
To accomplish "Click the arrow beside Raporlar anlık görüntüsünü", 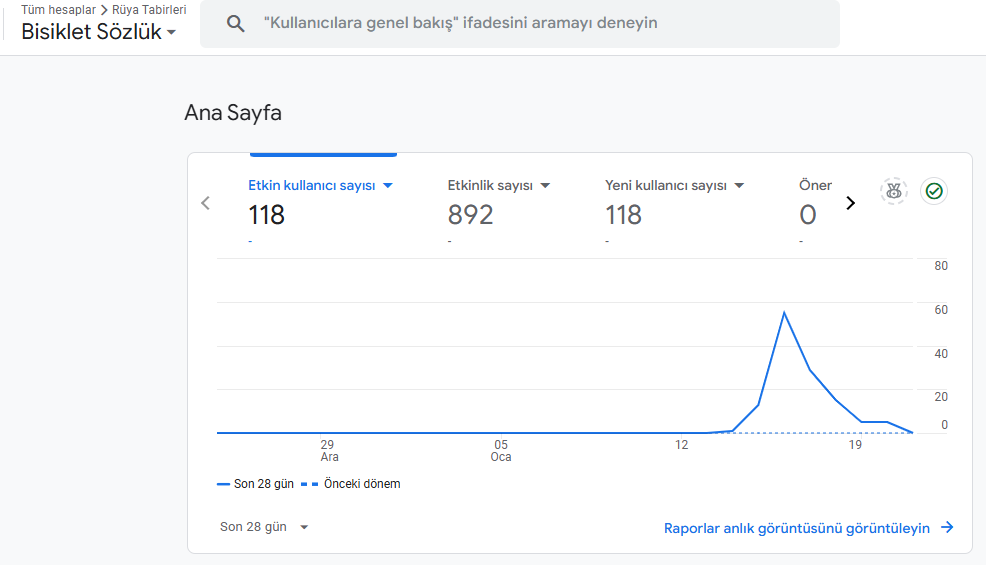I will [x=947, y=527].
